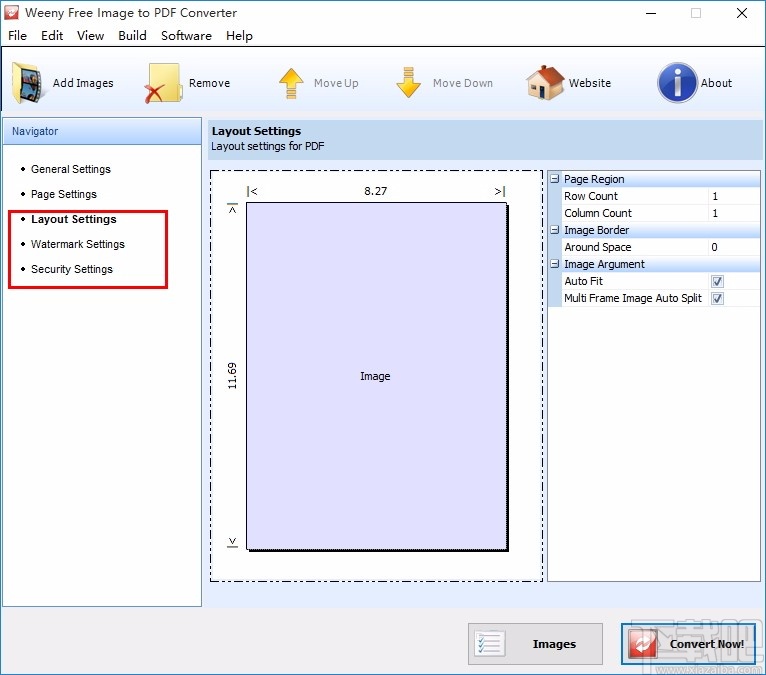Click the Convert Now! button
The width and height of the screenshot is (766, 675).
[x=688, y=644]
